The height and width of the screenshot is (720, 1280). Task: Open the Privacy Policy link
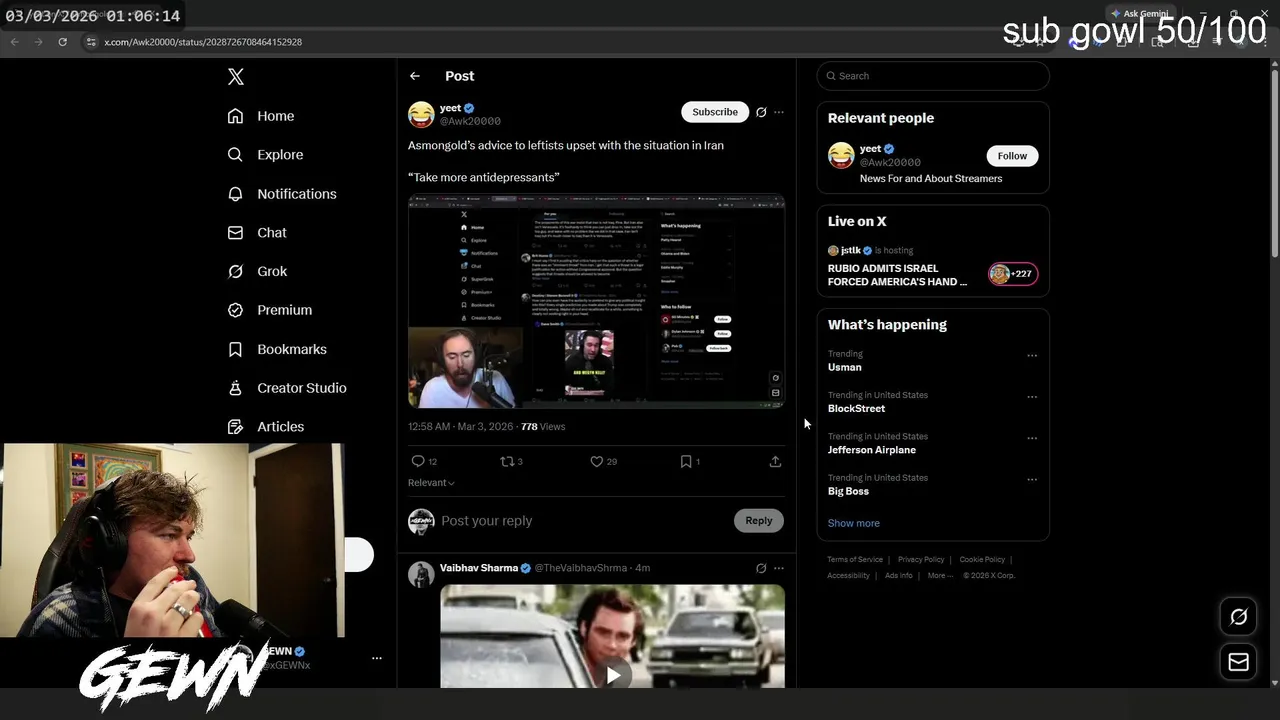click(x=921, y=560)
